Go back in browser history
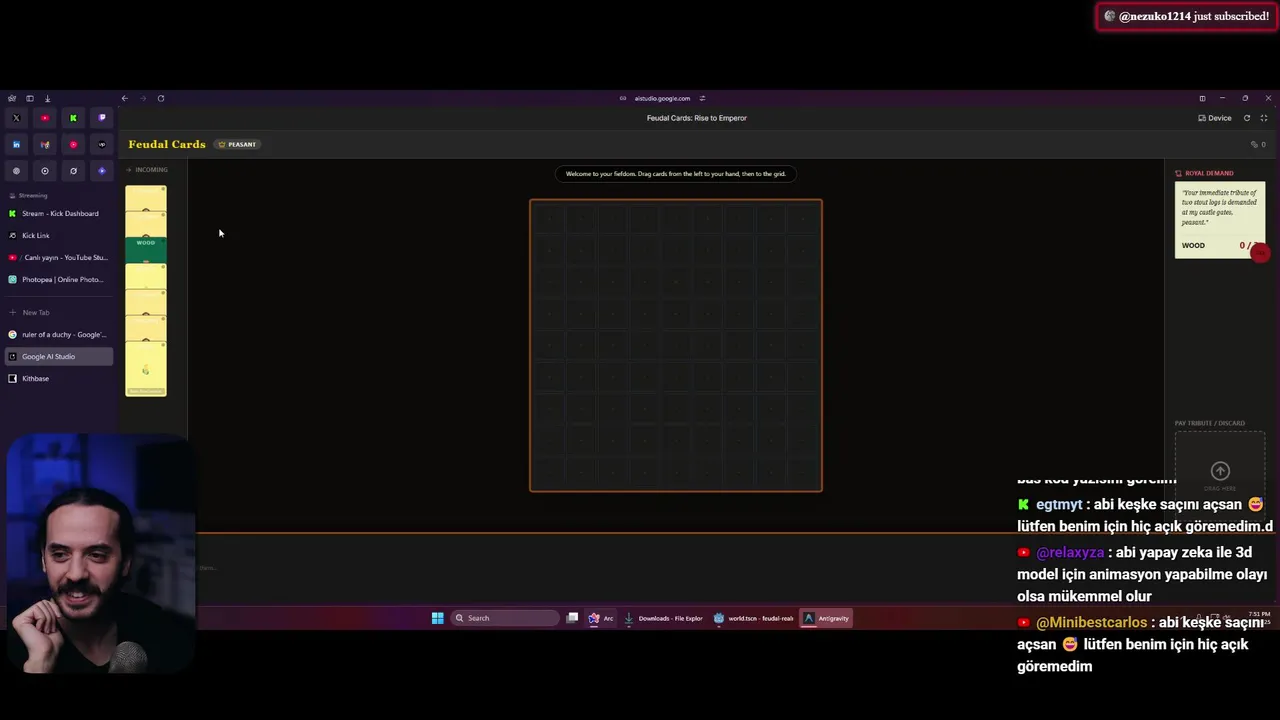Viewport: 1280px width, 720px height. click(124, 98)
